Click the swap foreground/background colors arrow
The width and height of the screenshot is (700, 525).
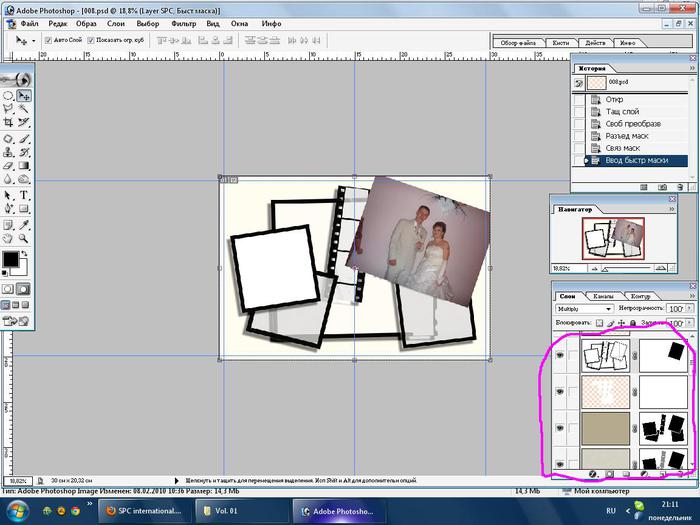(25, 254)
